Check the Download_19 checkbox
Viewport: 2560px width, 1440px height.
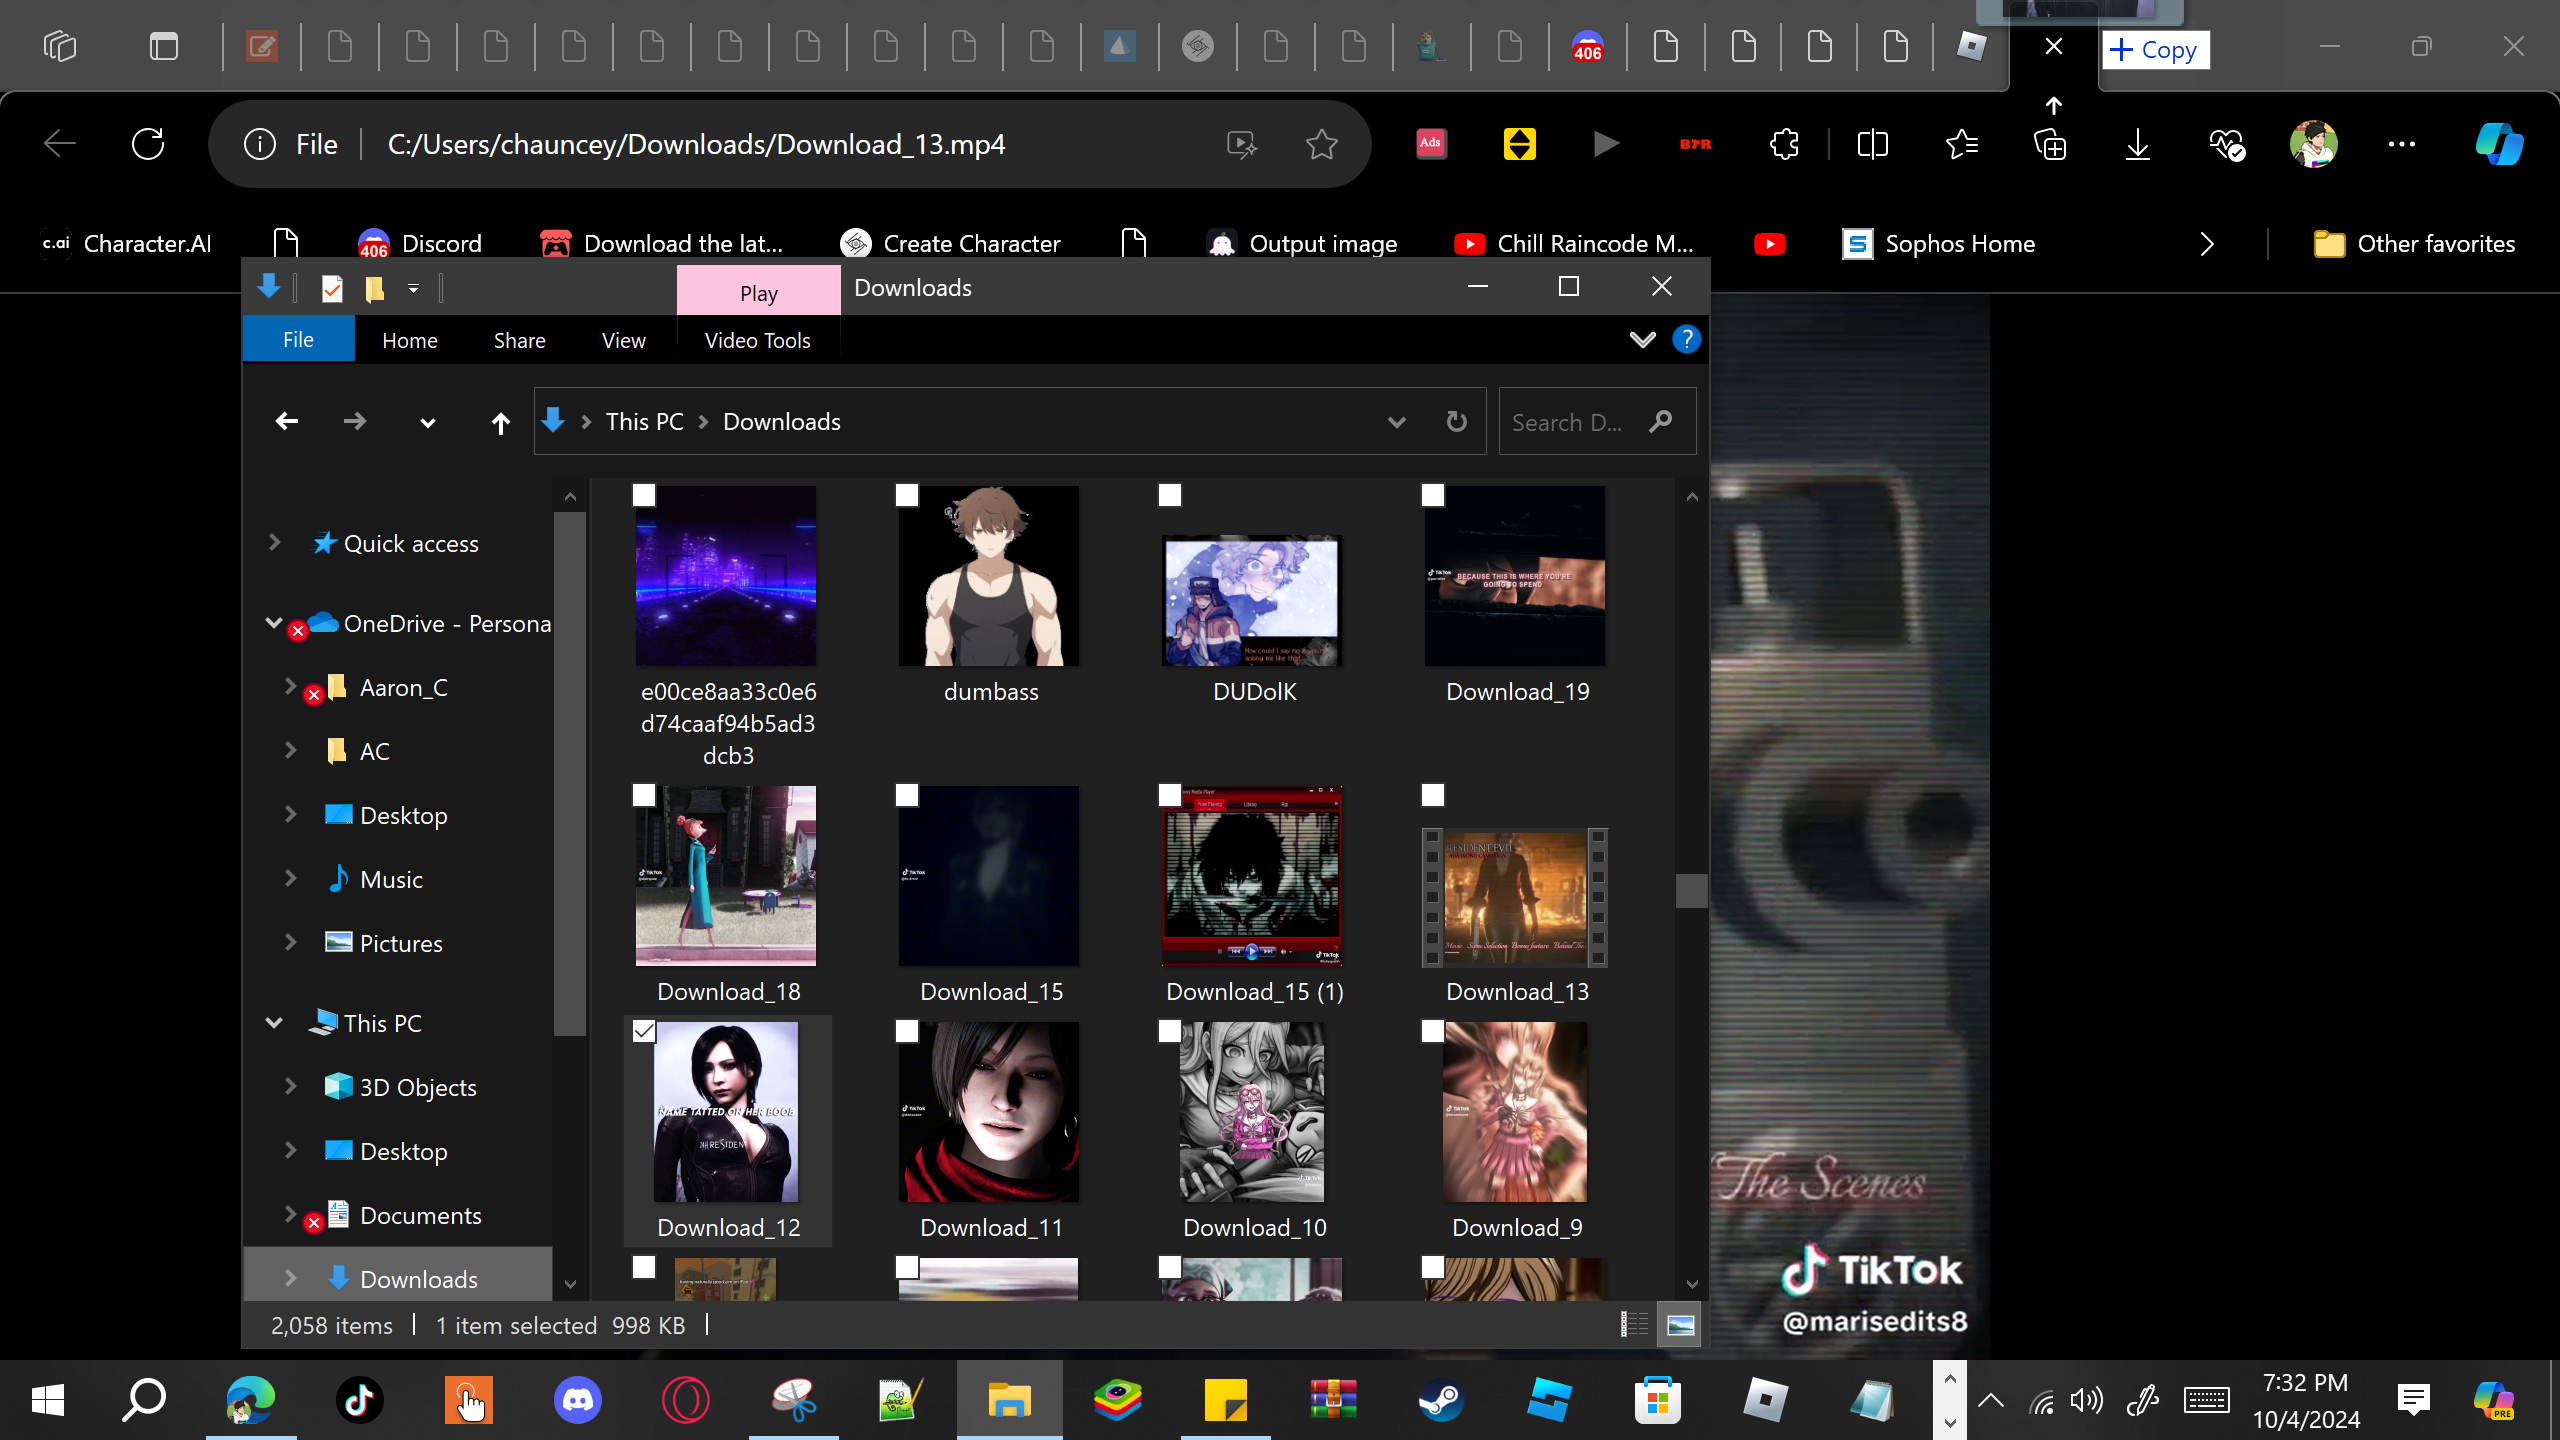1433,495
